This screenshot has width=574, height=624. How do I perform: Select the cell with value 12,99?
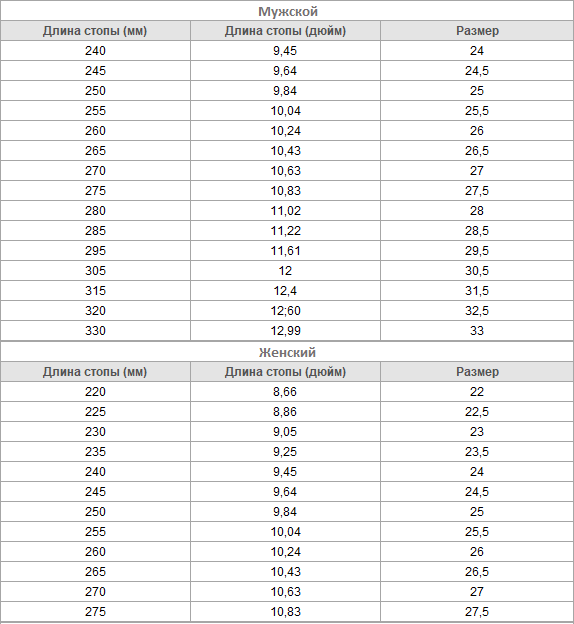point(285,331)
